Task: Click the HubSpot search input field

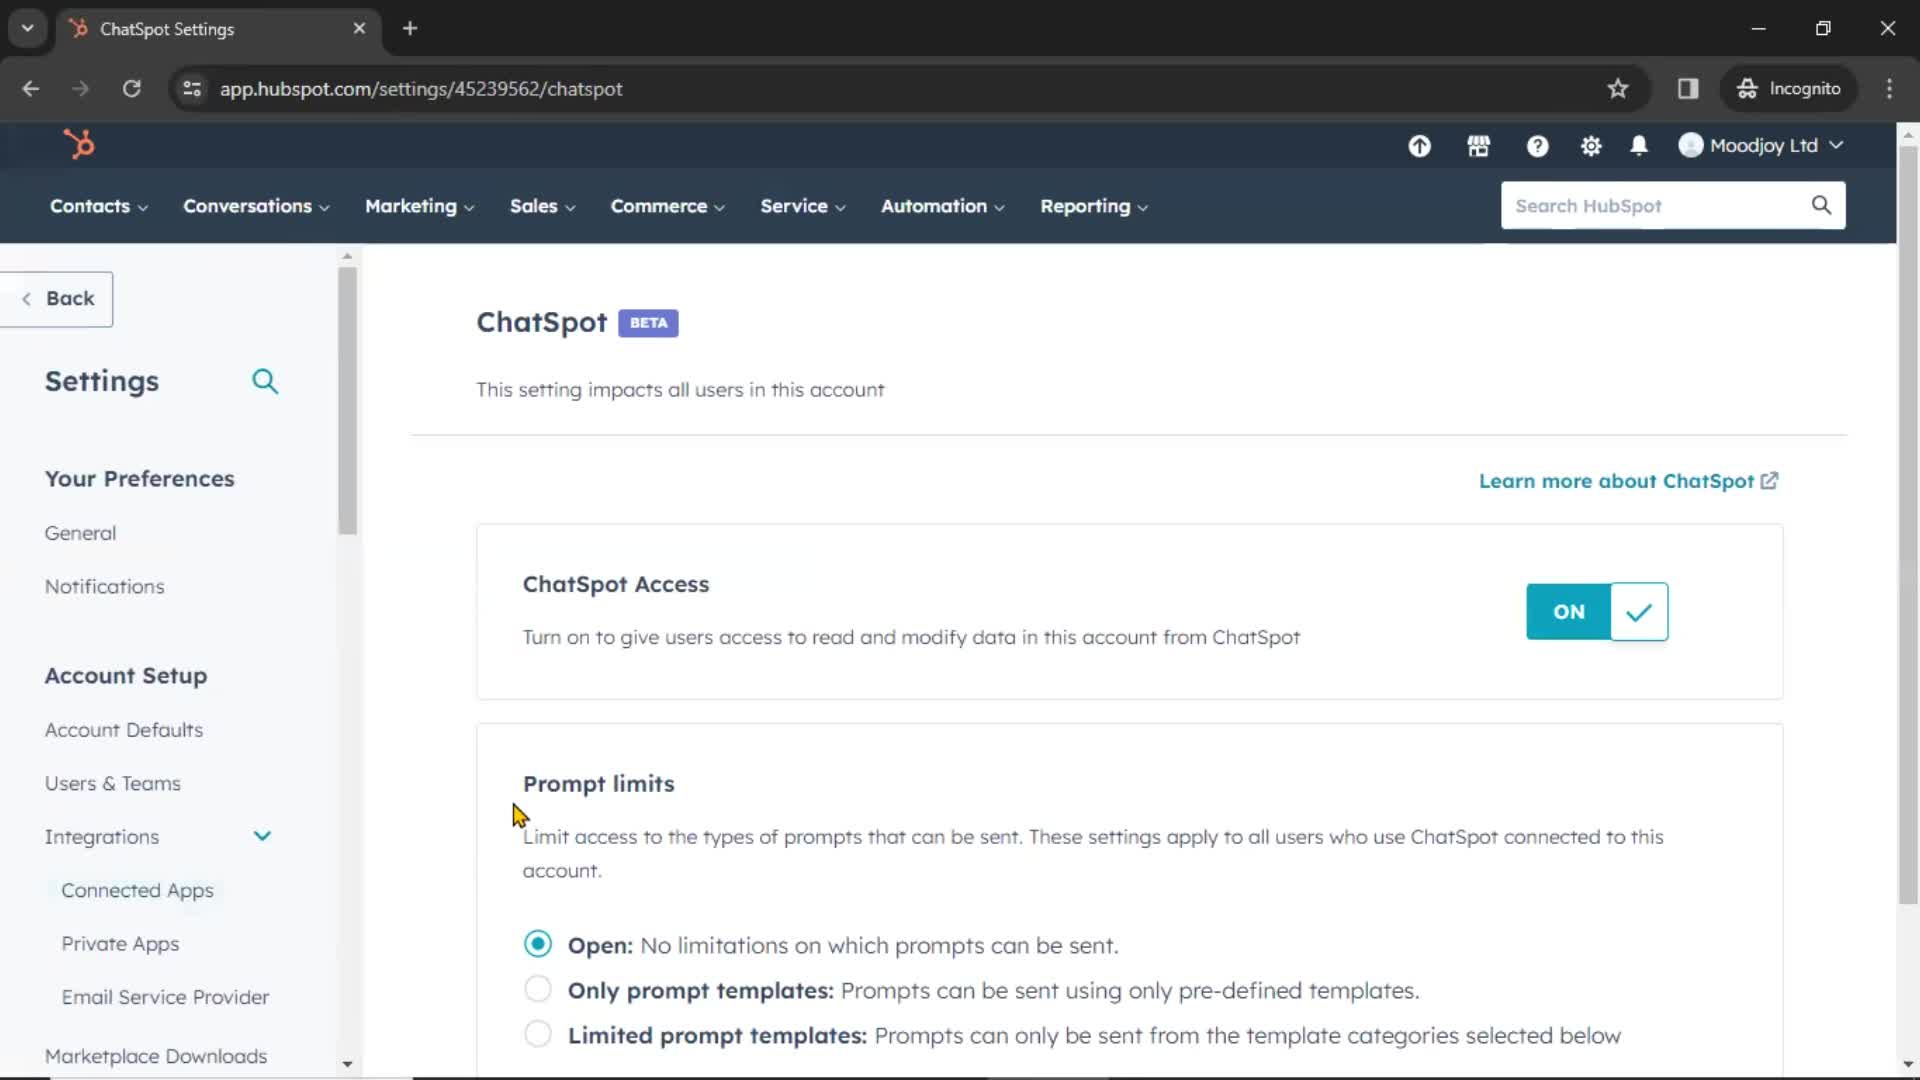Action: click(x=1659, y=204)
